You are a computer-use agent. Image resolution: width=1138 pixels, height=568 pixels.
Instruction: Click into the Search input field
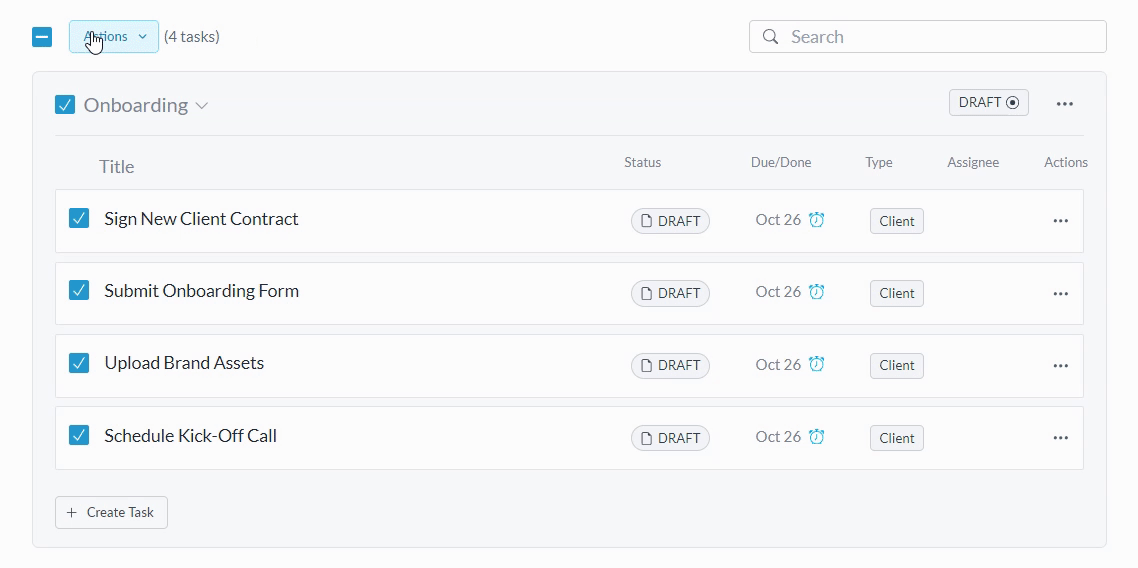click(x=940, y=37)
